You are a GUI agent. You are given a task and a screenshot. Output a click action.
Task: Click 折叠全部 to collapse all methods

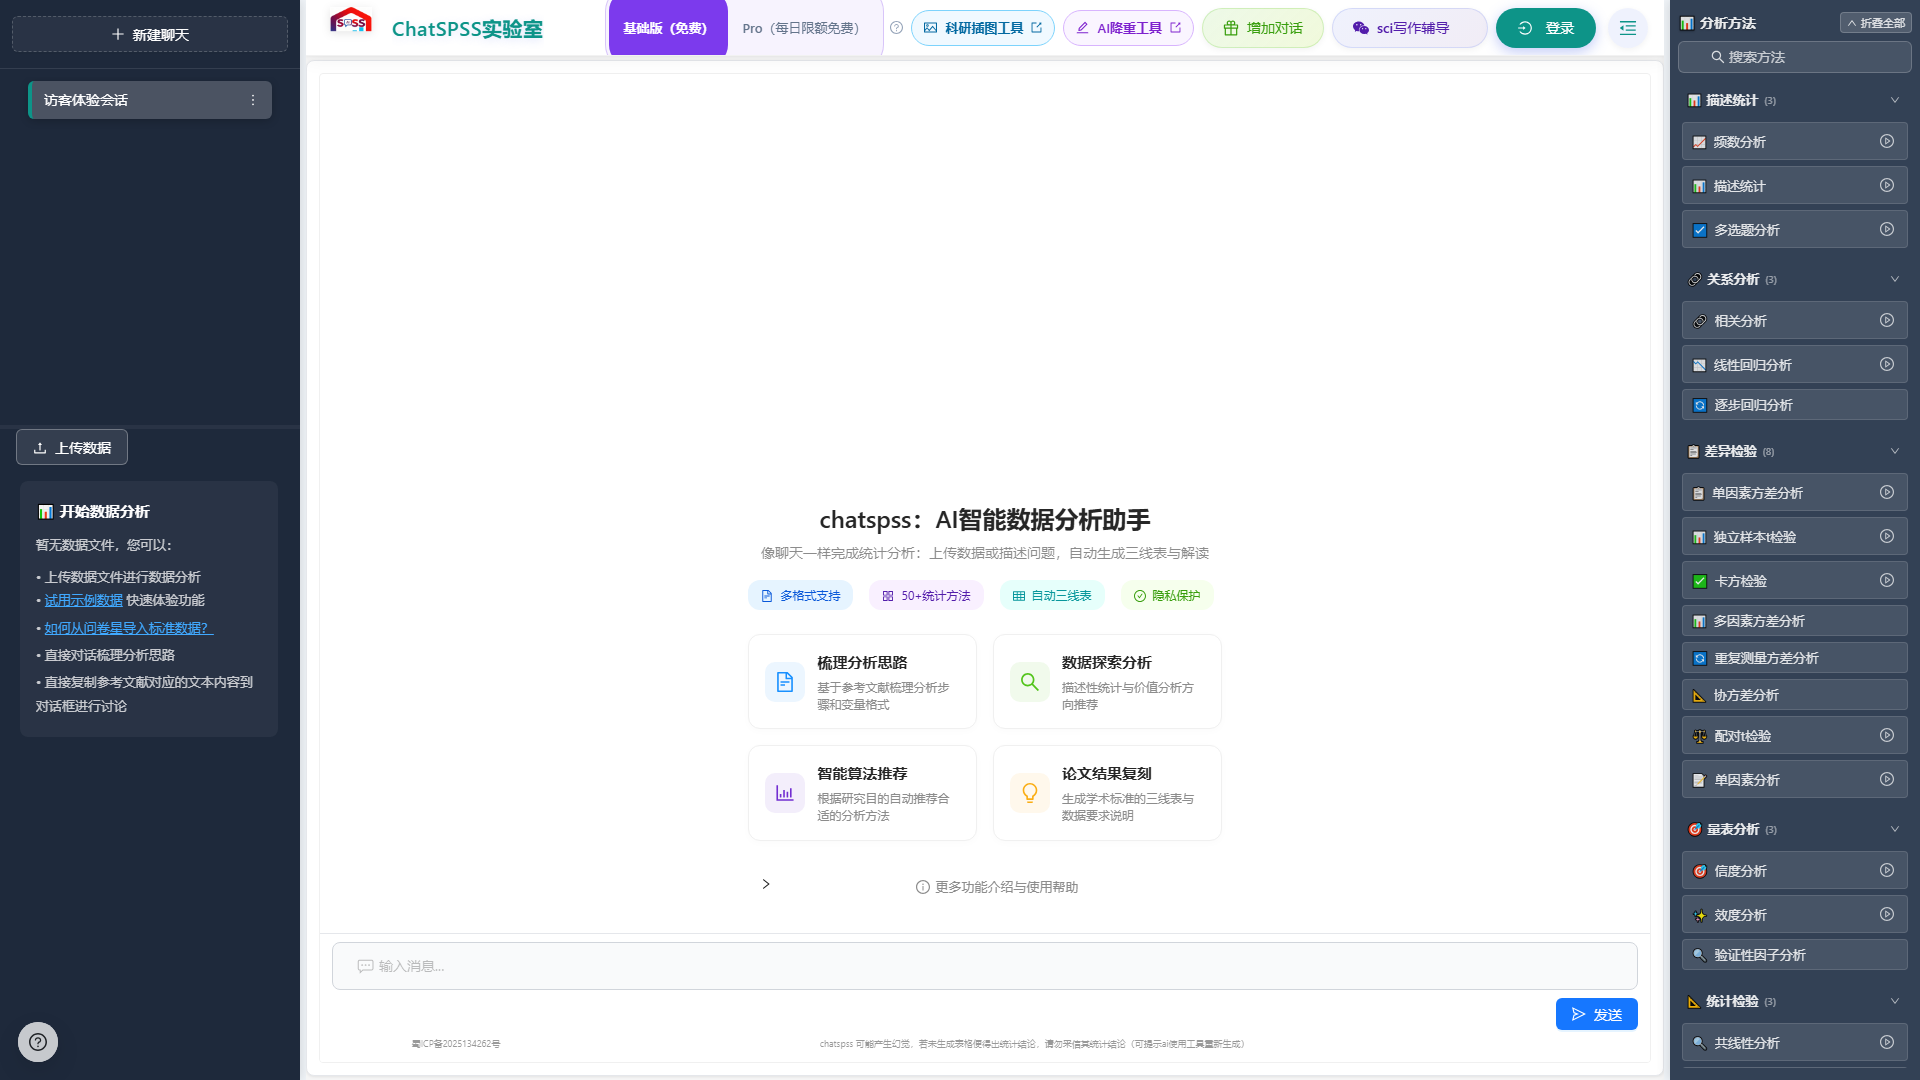[x=1875, y=23]
